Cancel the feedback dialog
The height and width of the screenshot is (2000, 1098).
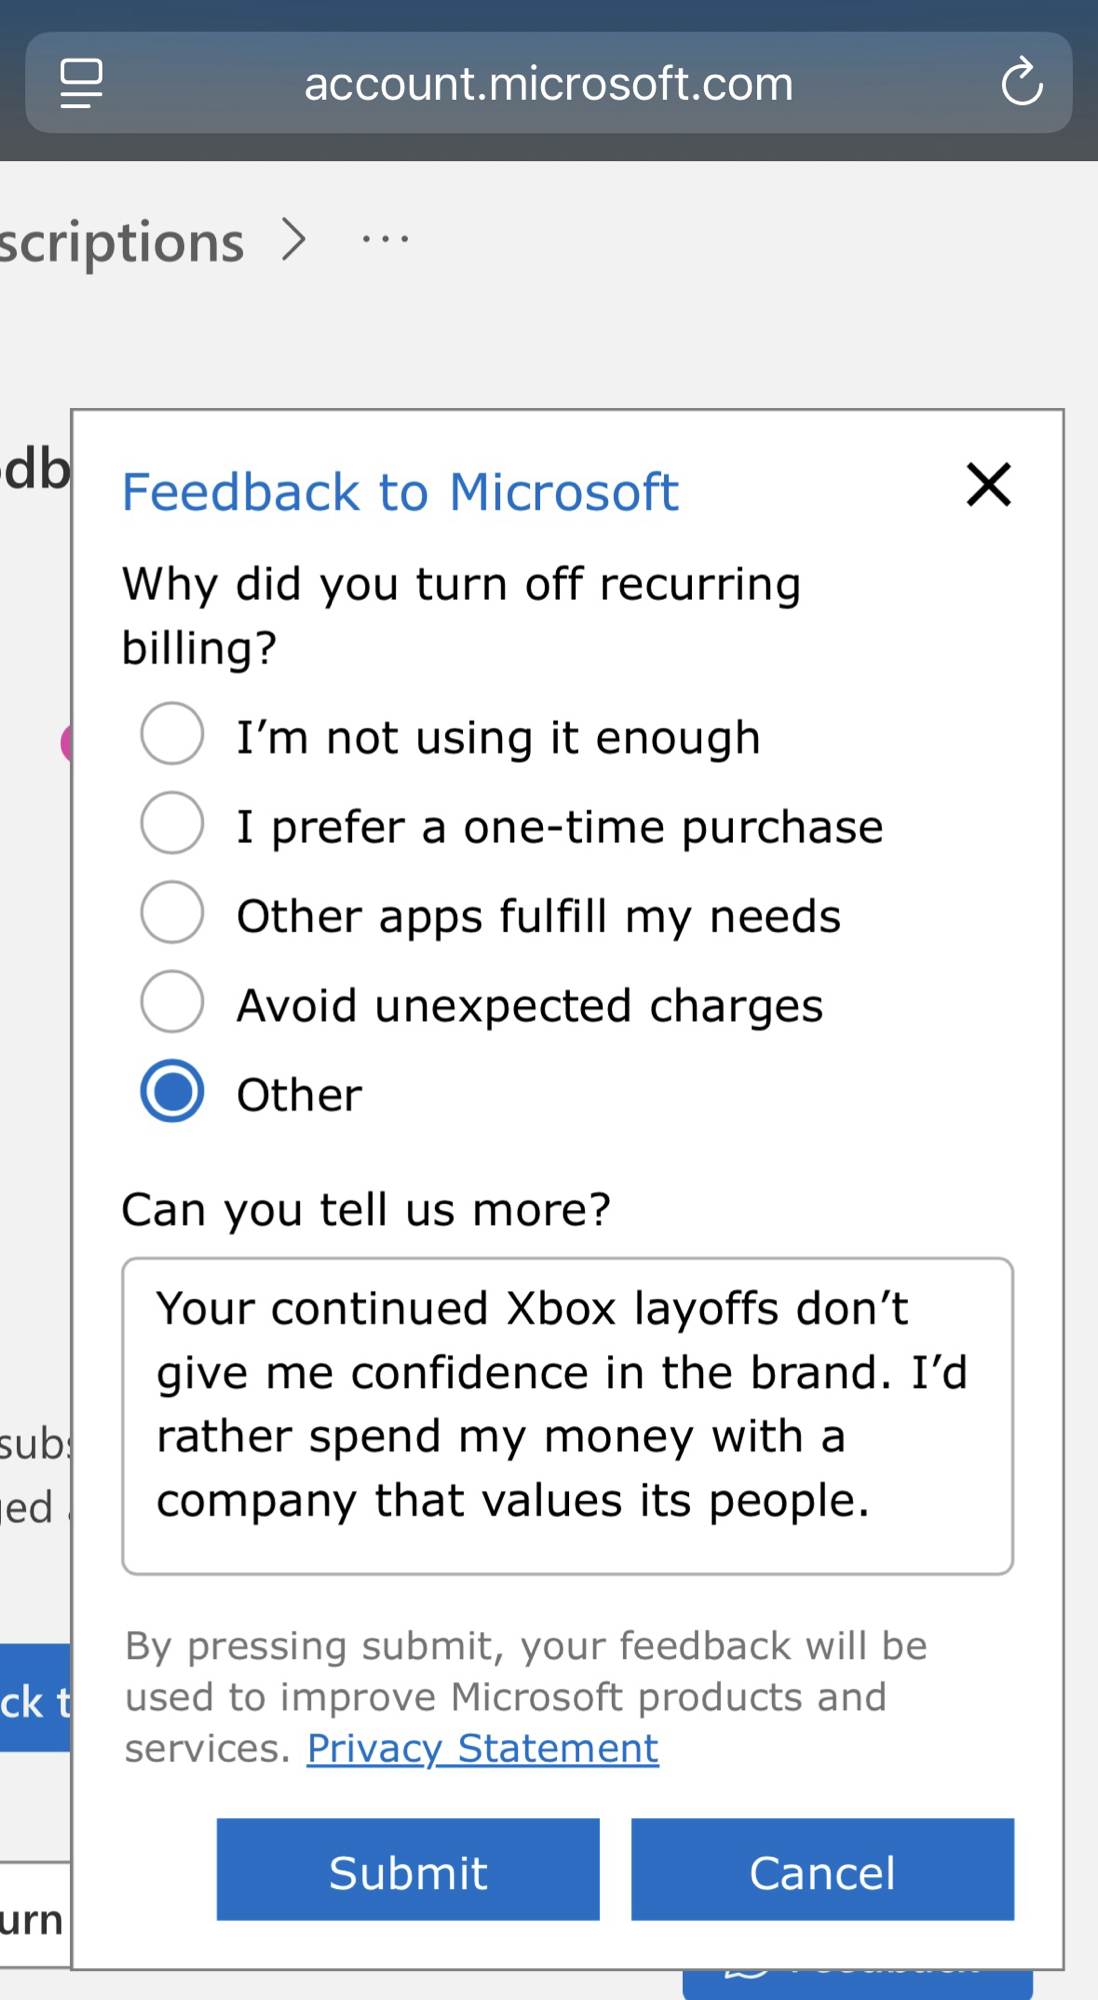(x=822, y=1870)
